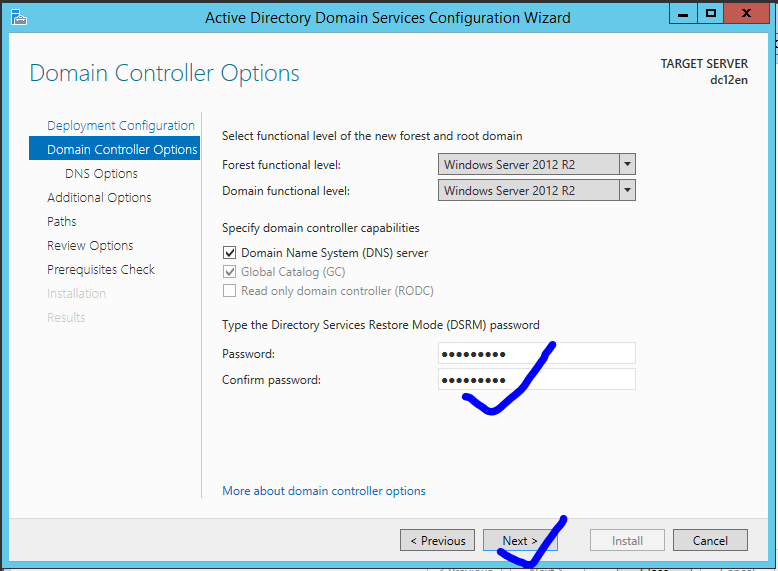The height and width of the screenshot is (571, 778).
Task: Select Additional Options step
Action: 99,197
